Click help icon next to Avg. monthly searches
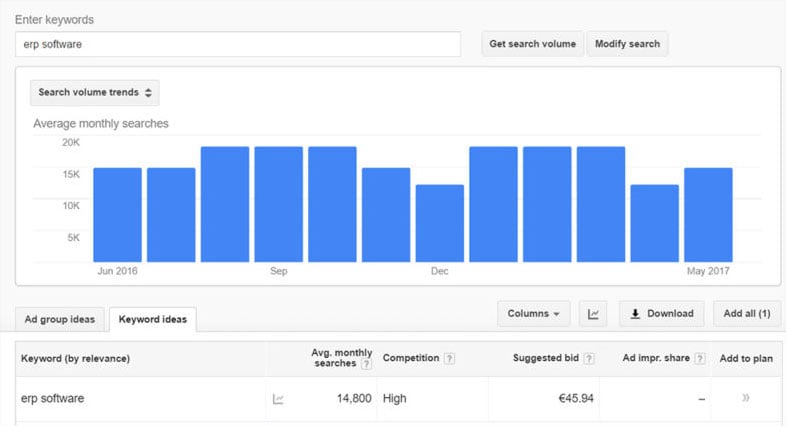 click(x=366, y=365)
